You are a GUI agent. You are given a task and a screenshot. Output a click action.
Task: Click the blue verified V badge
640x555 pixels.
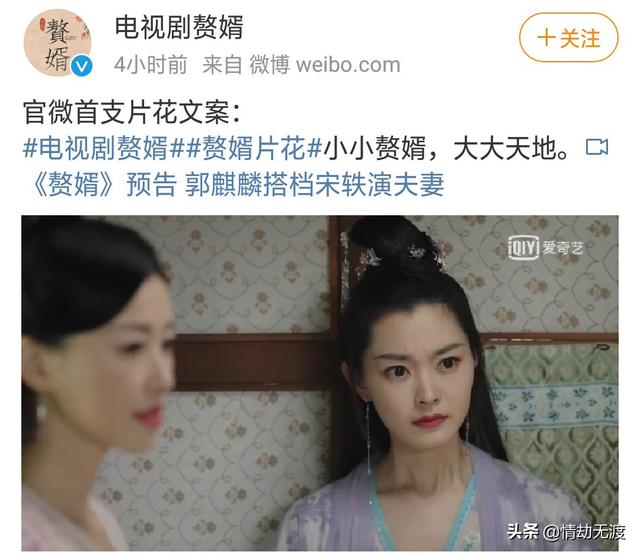point(82,66)
